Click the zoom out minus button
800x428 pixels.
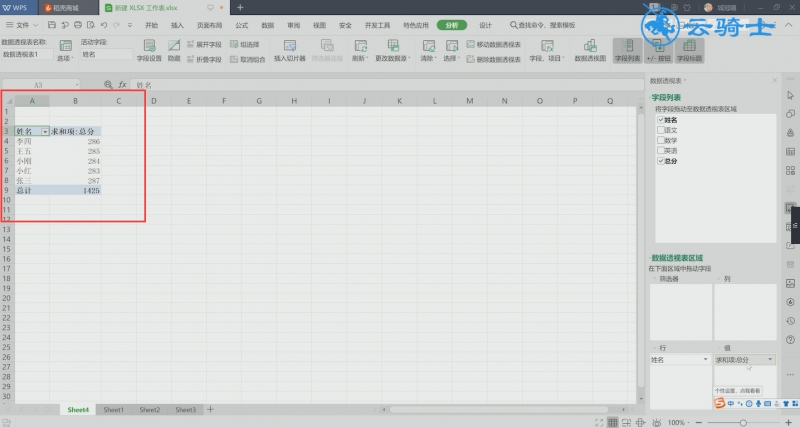[x=698, y=422]
